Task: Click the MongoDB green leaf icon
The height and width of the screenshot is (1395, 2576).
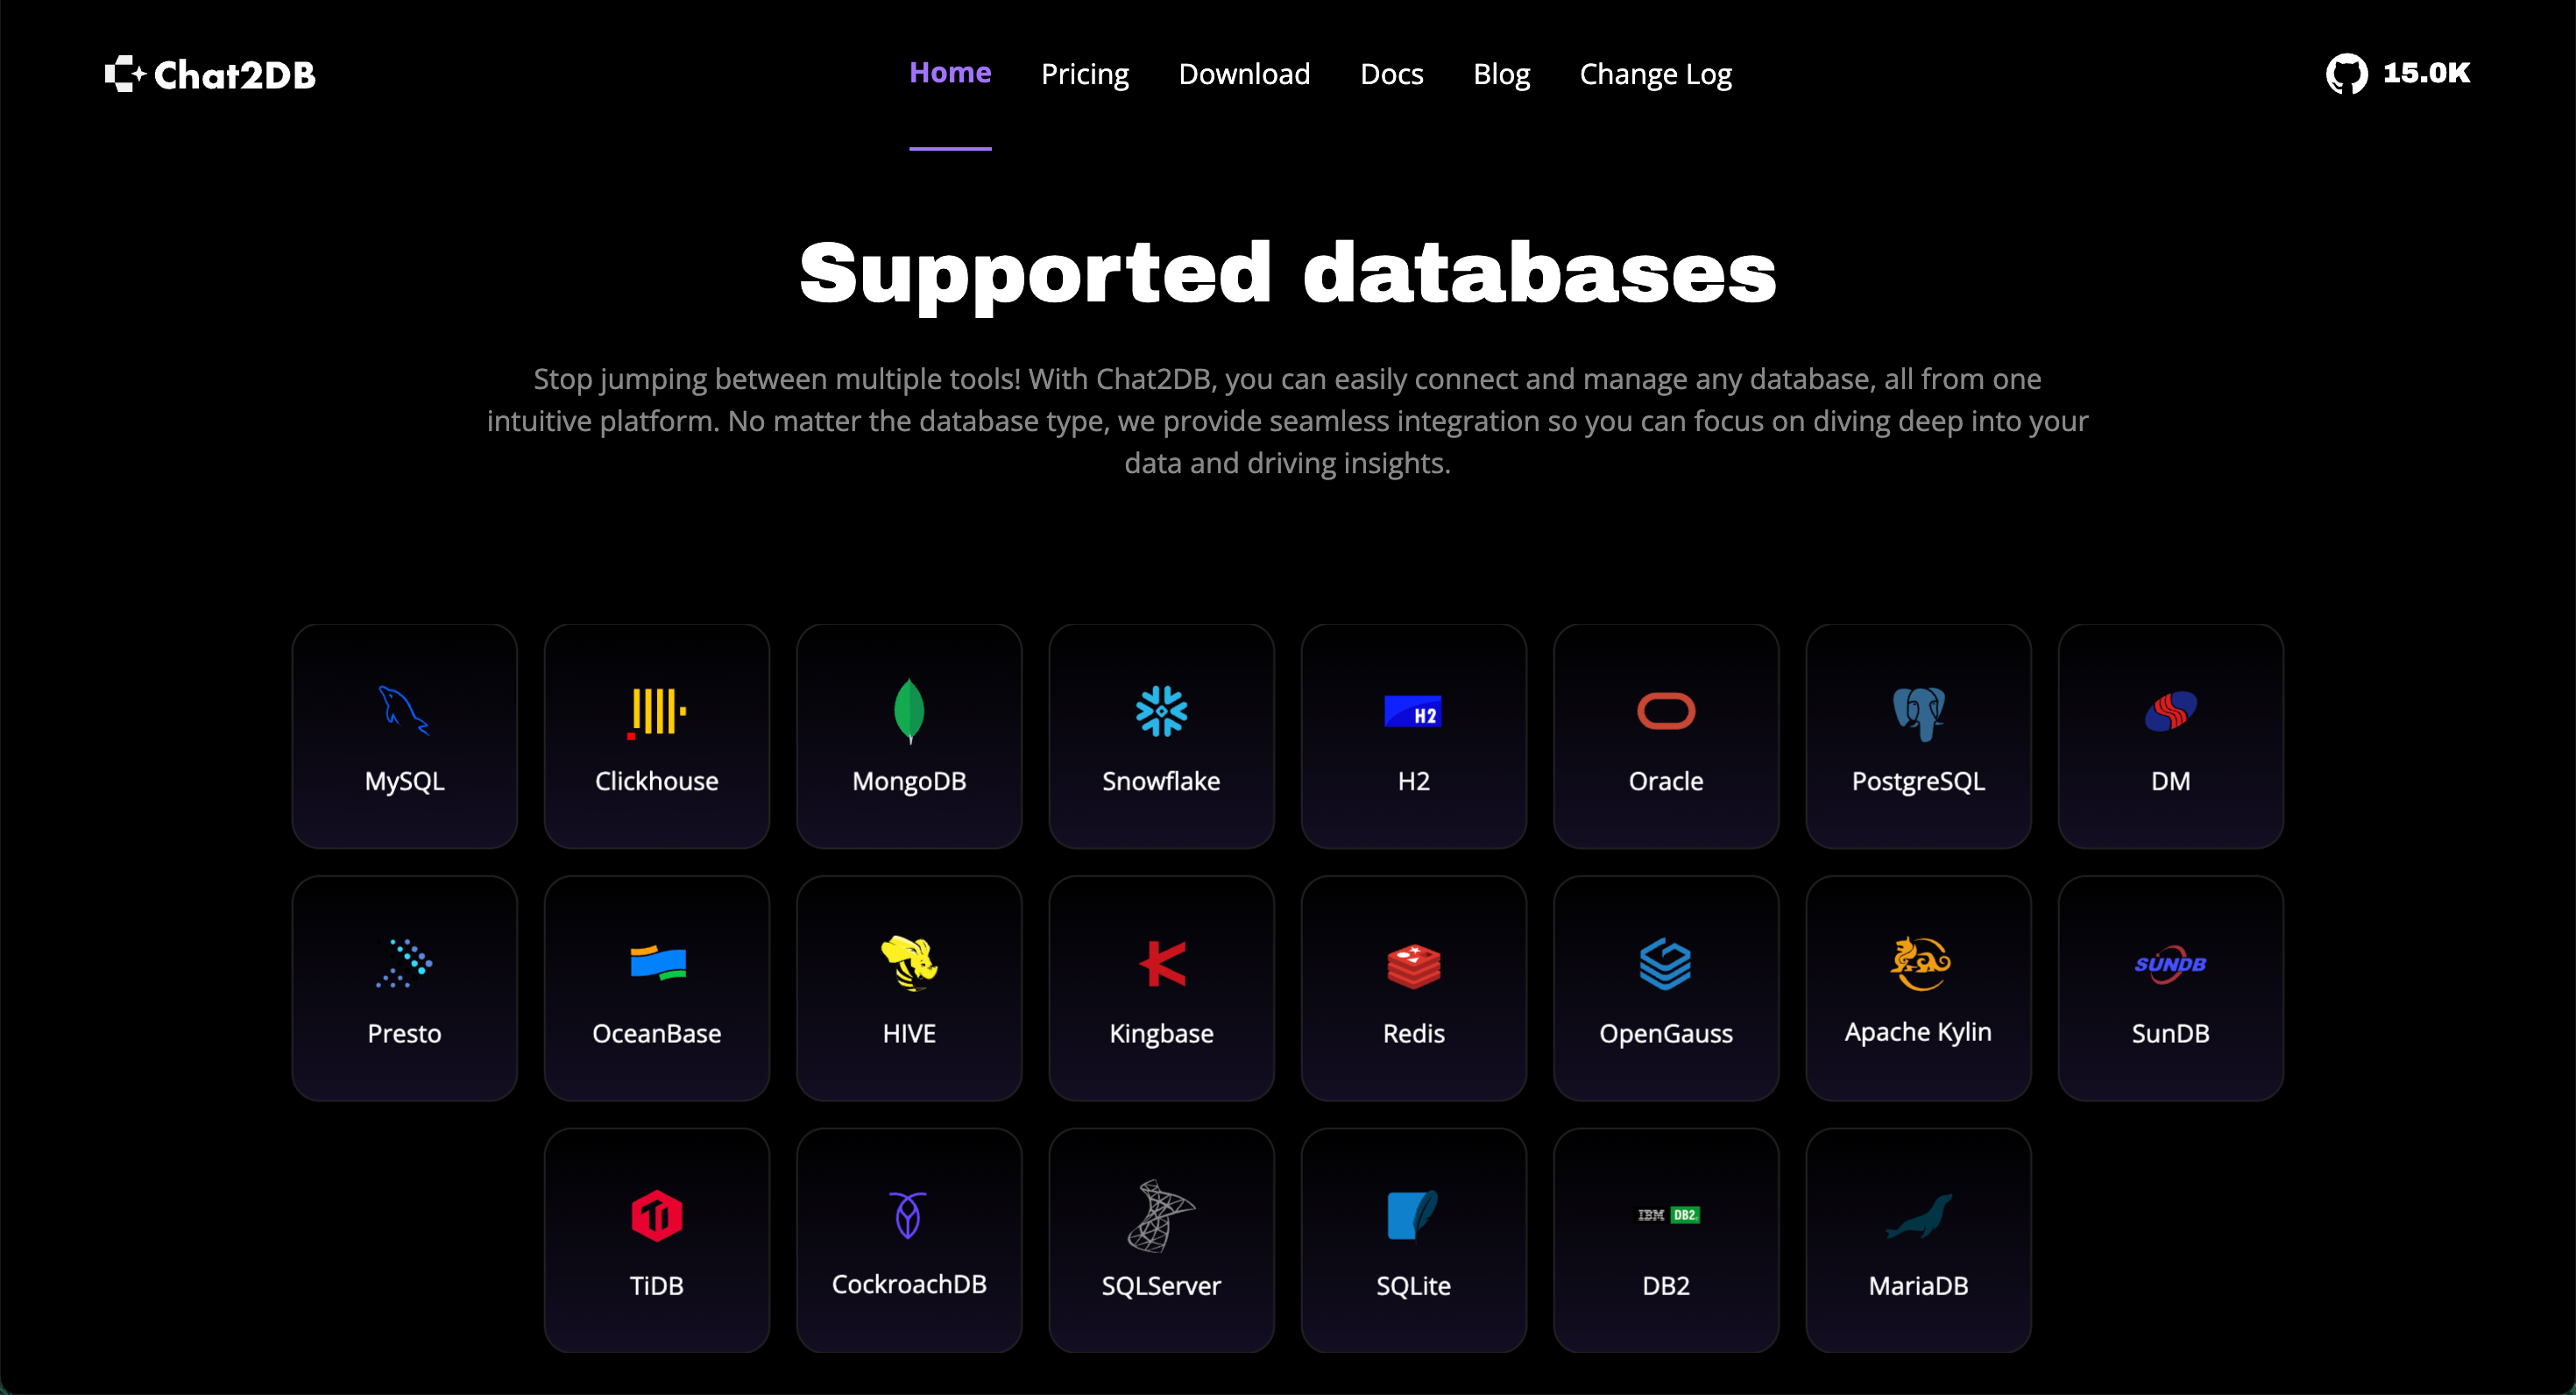Action: coord(909,711)
